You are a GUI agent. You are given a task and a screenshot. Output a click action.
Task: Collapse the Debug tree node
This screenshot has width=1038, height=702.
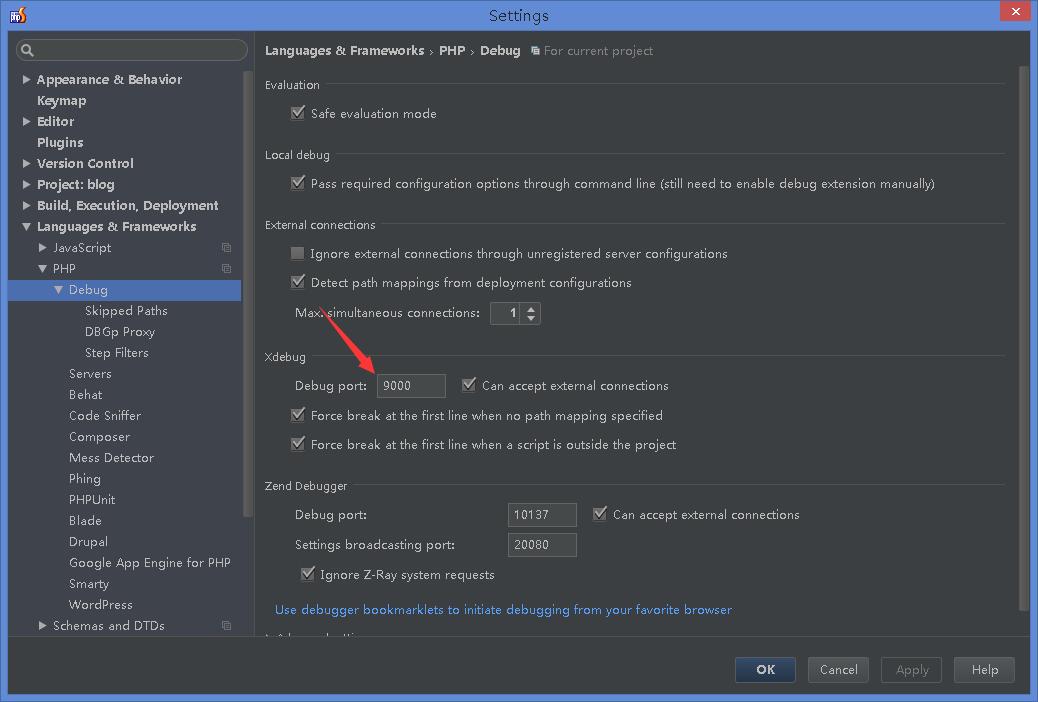[x=58, y=289]
